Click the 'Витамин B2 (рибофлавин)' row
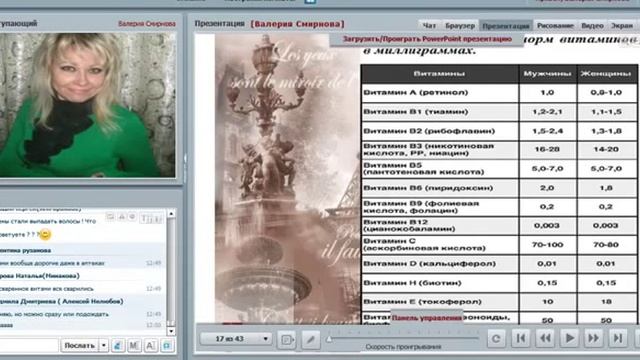 [499, 131]
